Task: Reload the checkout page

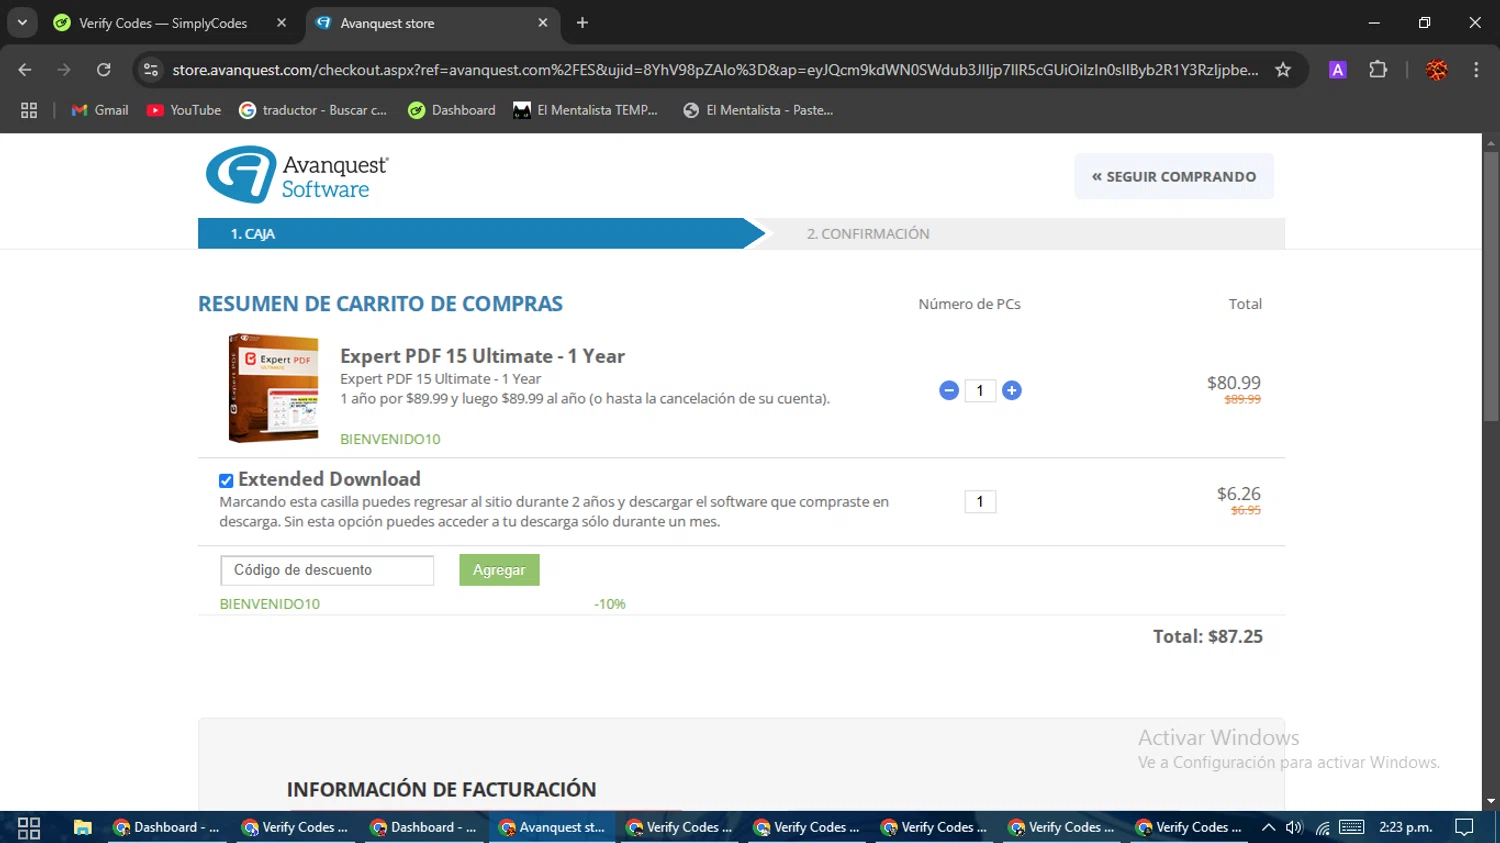Action: click(x=104, y=70)
